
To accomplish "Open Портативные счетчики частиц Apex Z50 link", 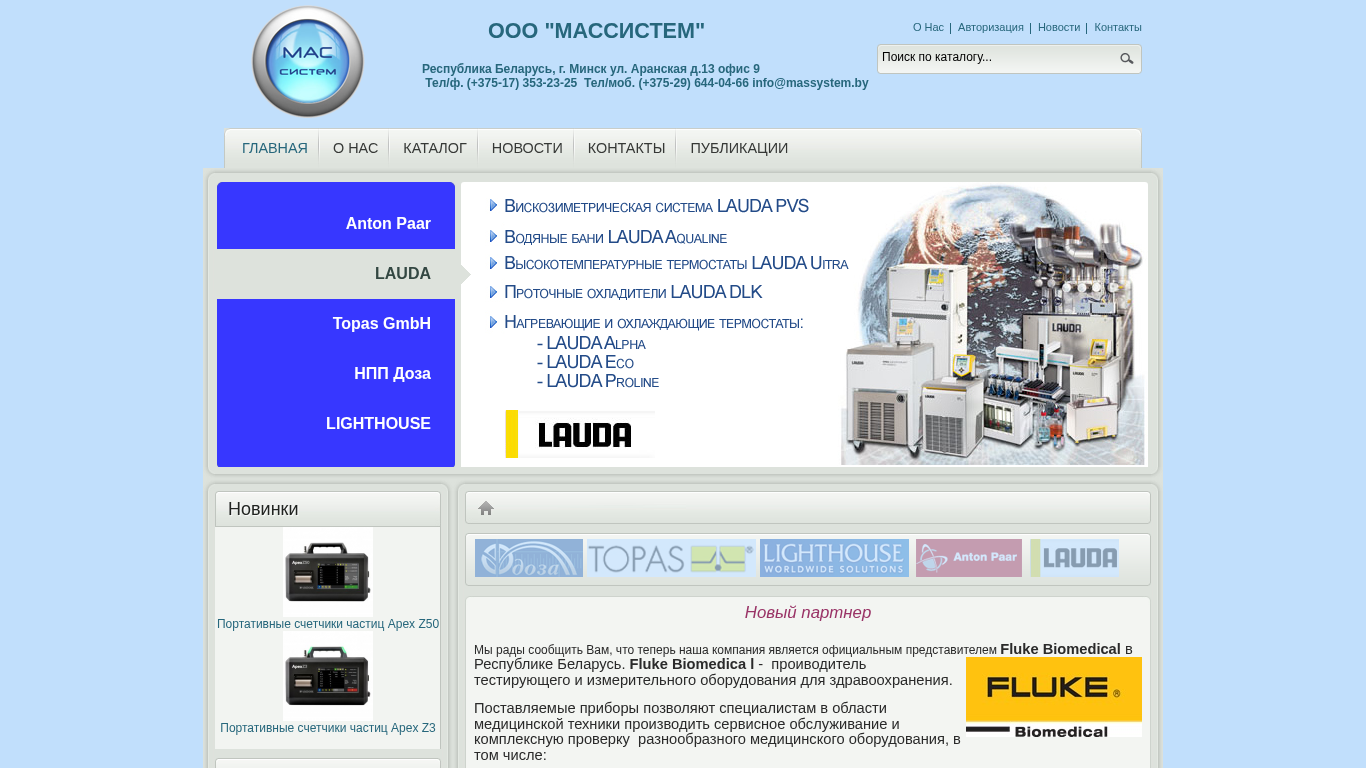I will [328, 624].
